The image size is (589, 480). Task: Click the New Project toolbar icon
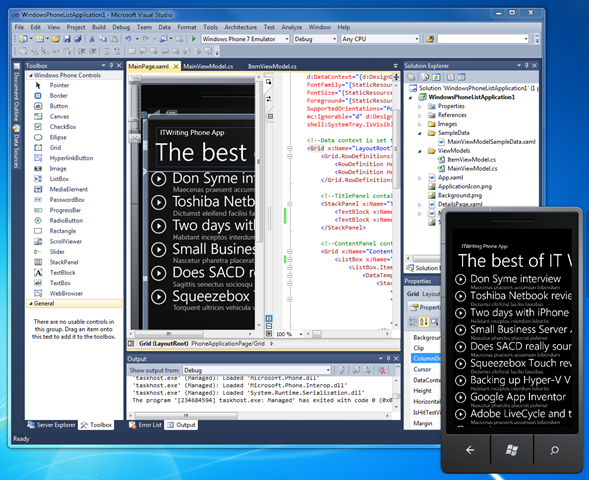click(24, 39)
